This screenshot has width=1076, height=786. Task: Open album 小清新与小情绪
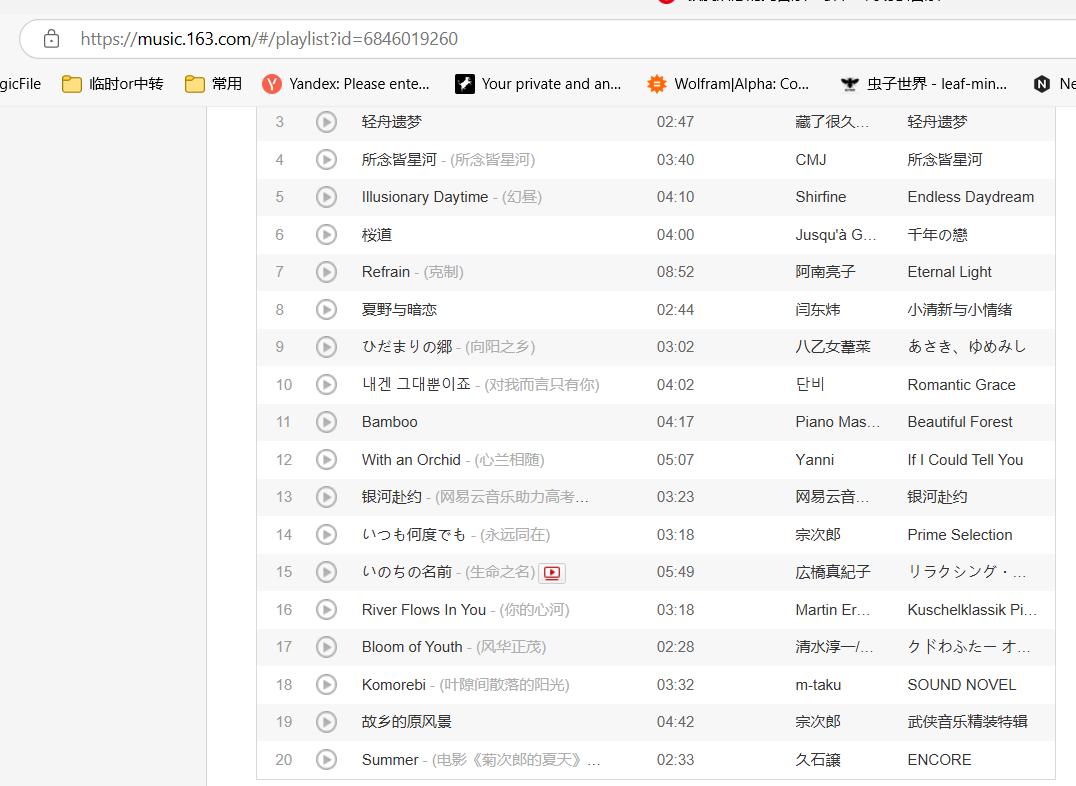(960, 310)
